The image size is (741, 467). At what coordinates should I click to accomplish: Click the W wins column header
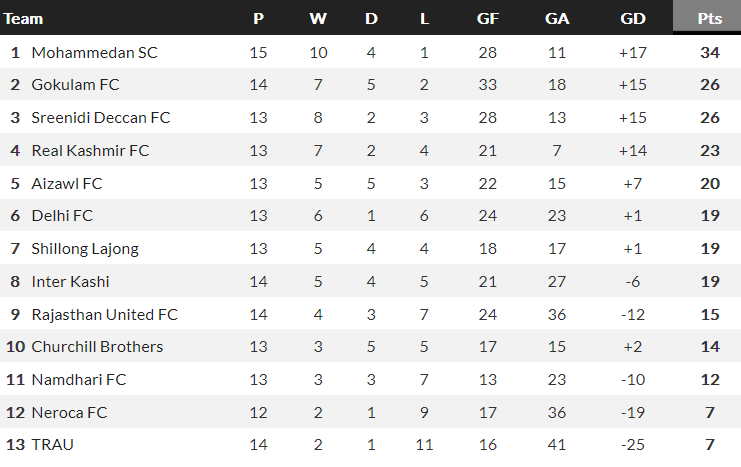tap(317, 18)
